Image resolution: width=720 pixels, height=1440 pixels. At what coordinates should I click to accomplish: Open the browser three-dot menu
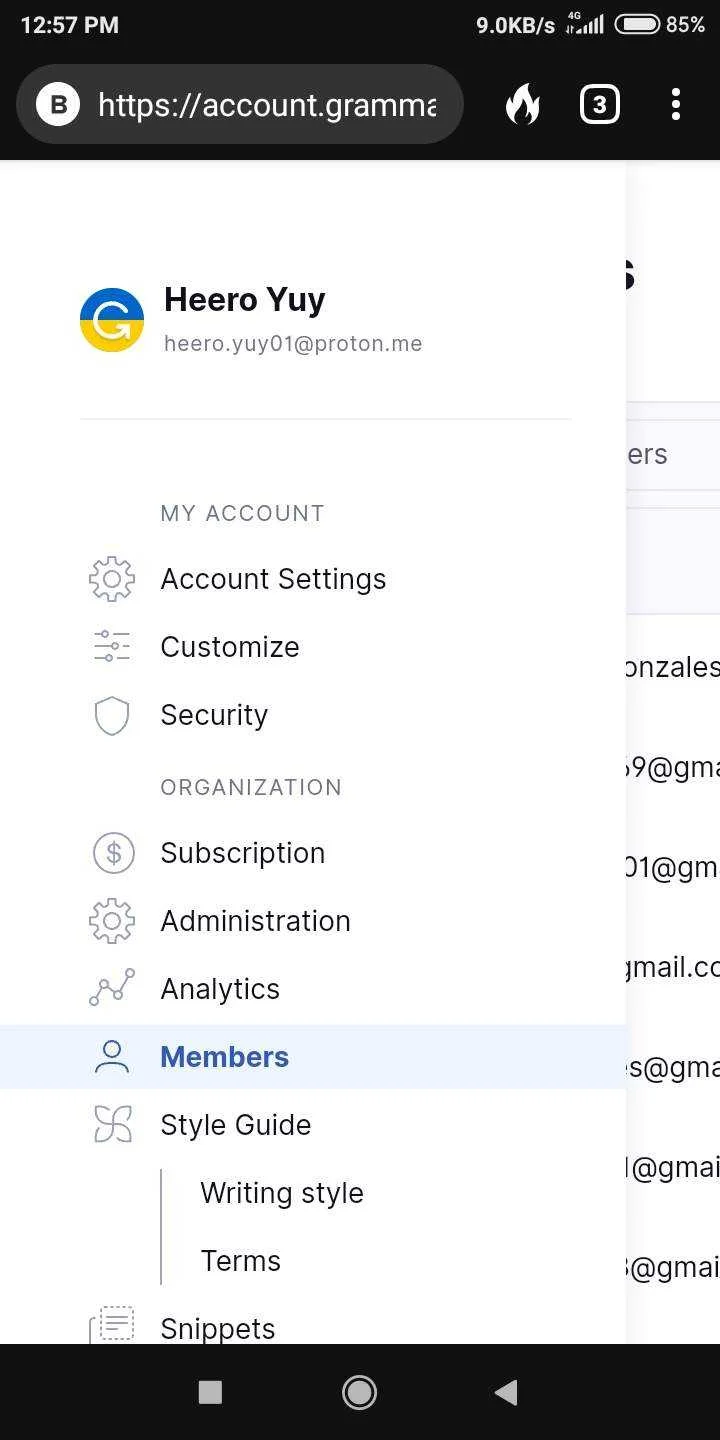click(x=676, y=104)
